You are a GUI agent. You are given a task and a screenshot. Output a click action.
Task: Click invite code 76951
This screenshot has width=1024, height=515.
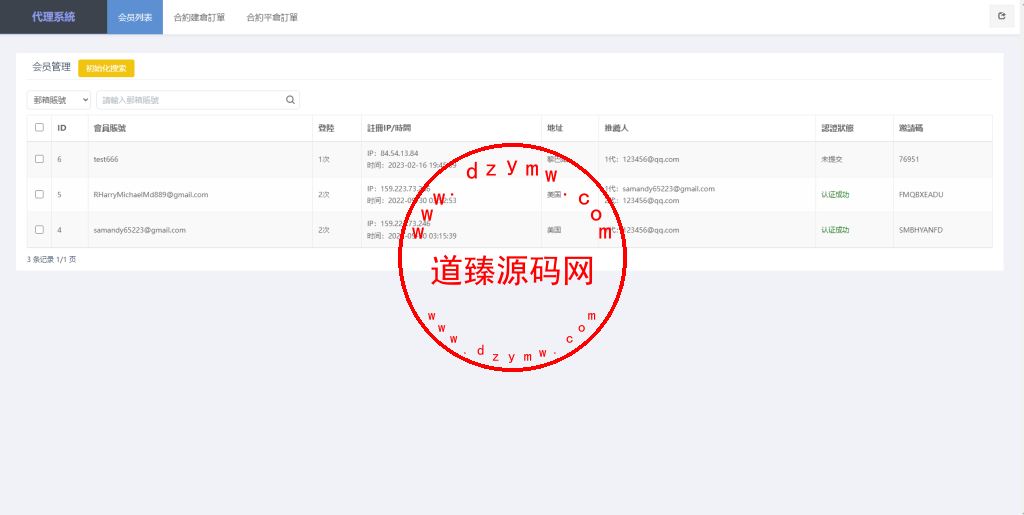(x=909, y=159)
